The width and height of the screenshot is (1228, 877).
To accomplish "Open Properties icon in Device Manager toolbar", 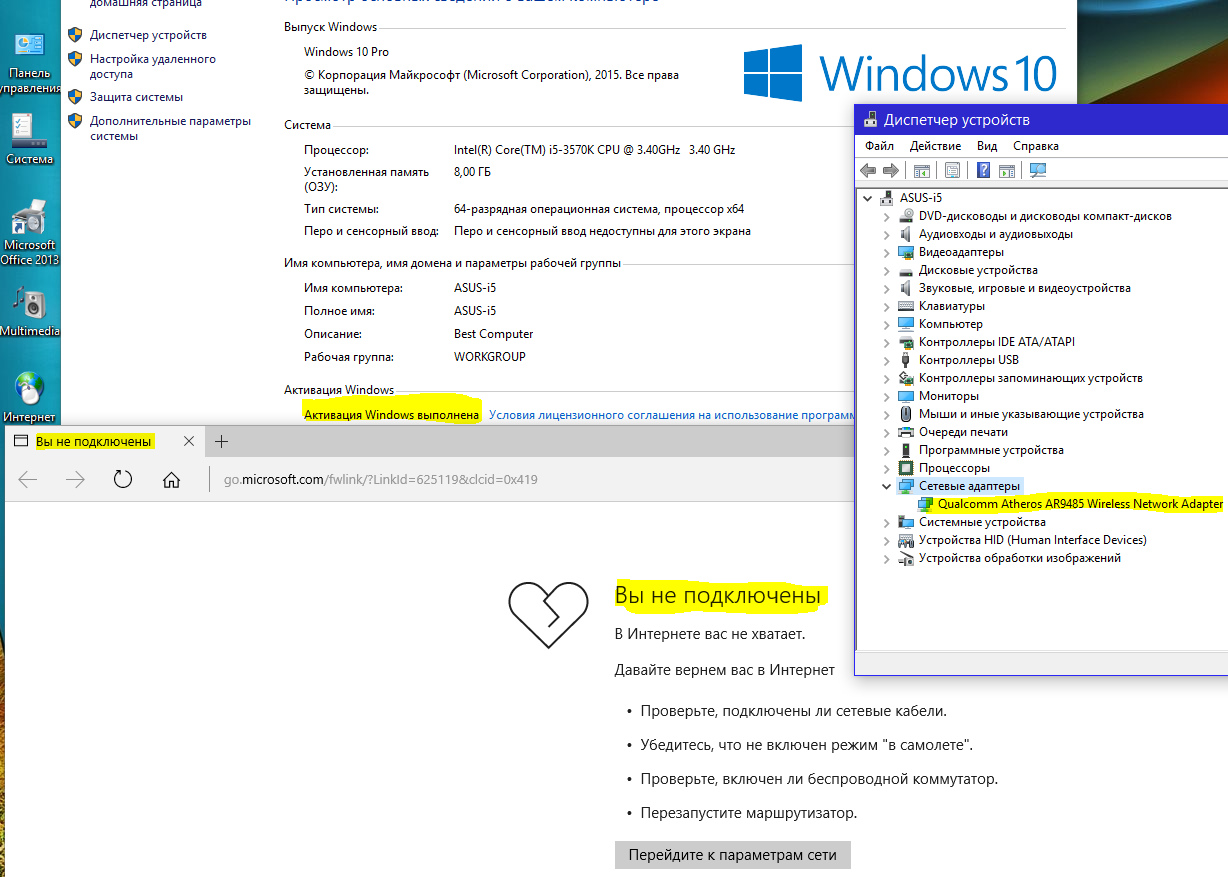I will 952,171.
